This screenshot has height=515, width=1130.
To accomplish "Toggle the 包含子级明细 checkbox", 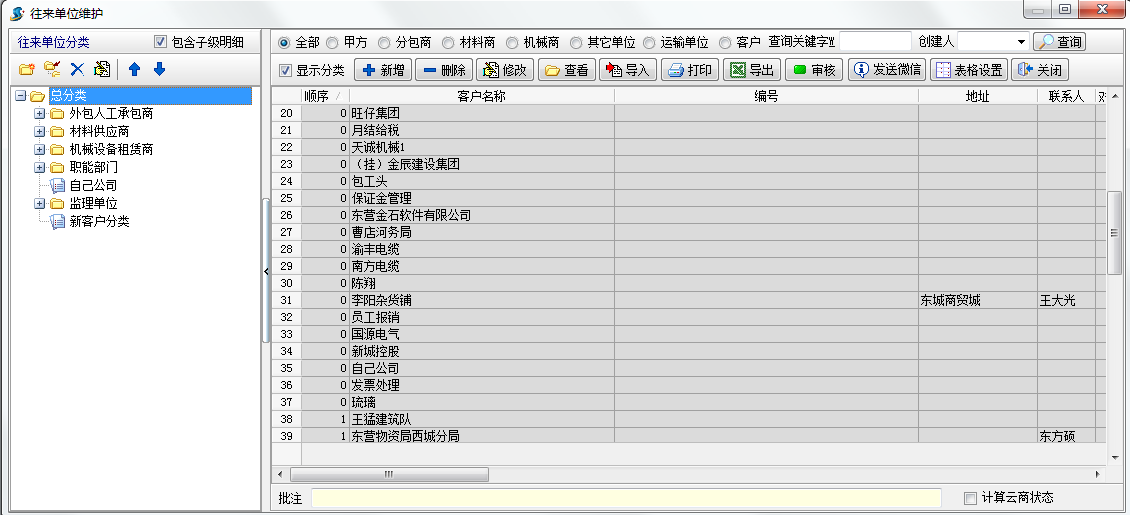I will (x=160, y=42).
